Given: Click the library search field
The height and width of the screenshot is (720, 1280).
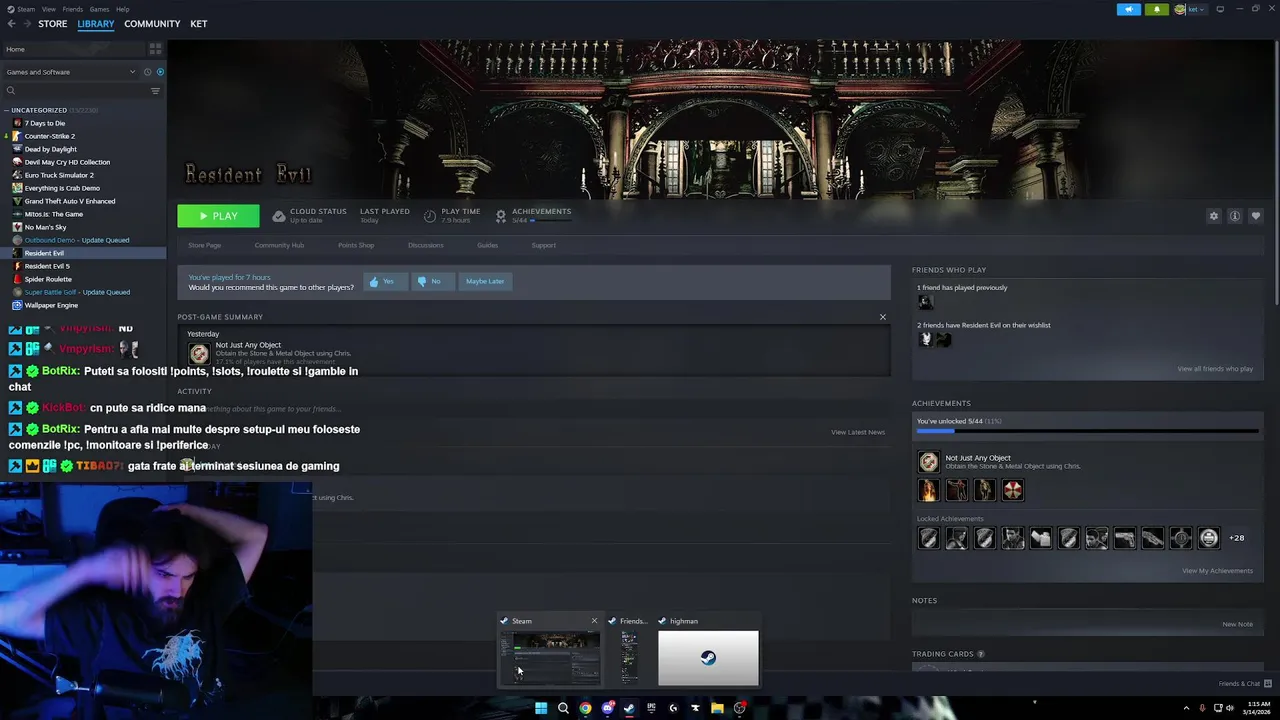Looking at the screenshot, I should [75, 91].
